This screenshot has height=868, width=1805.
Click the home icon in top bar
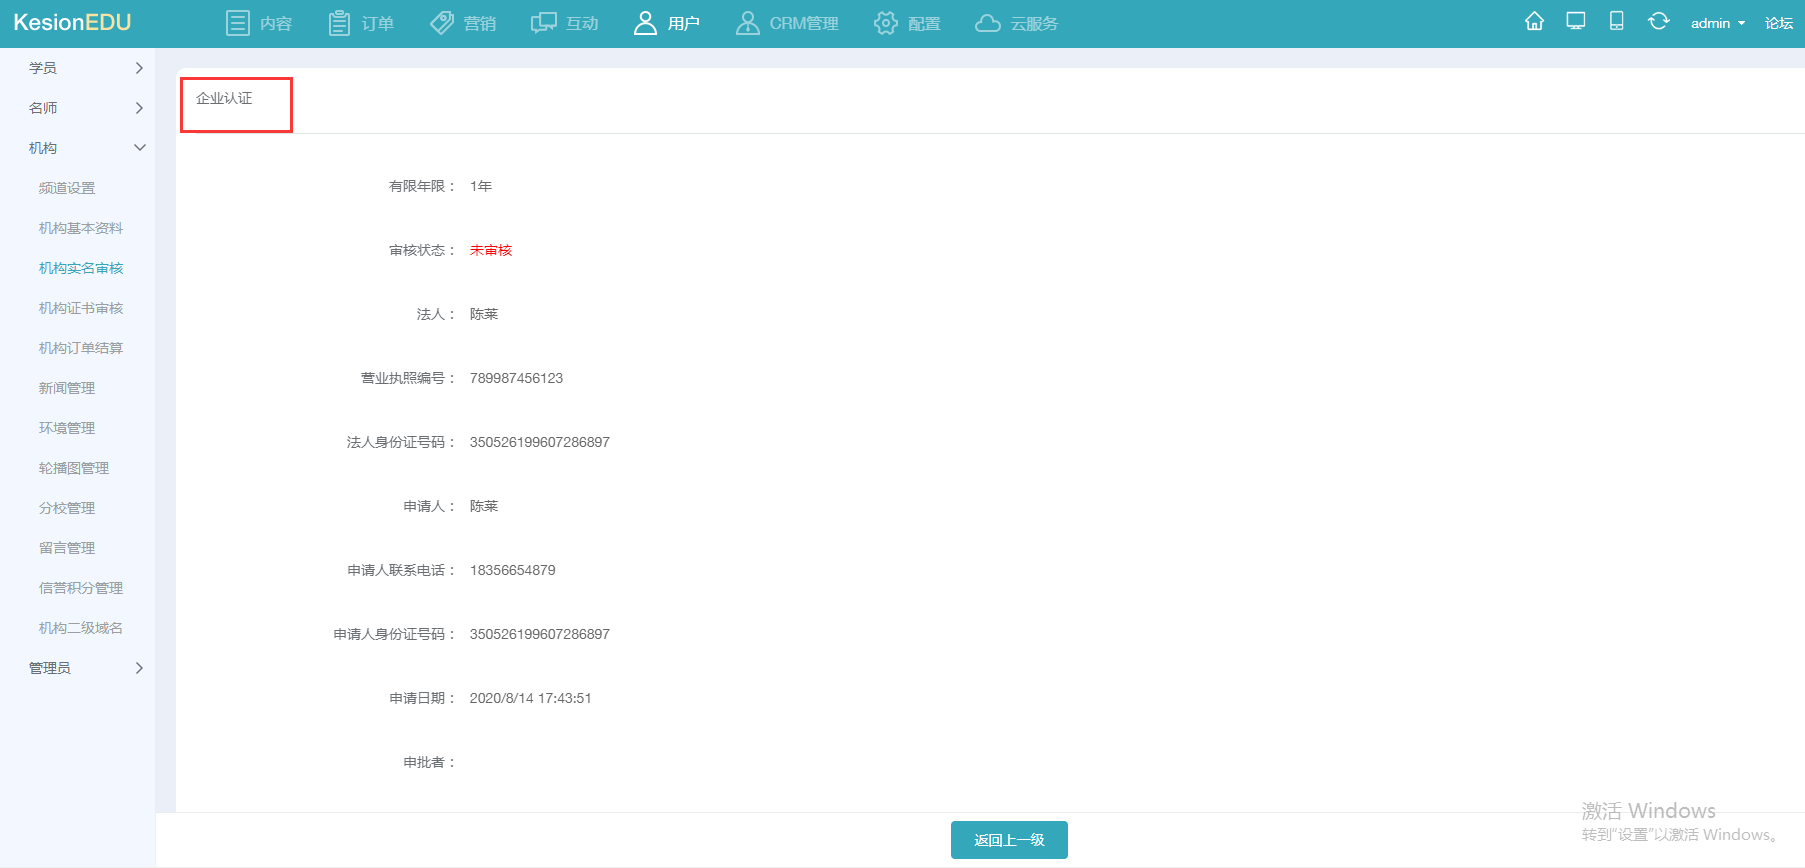(x=1534, y=22)
